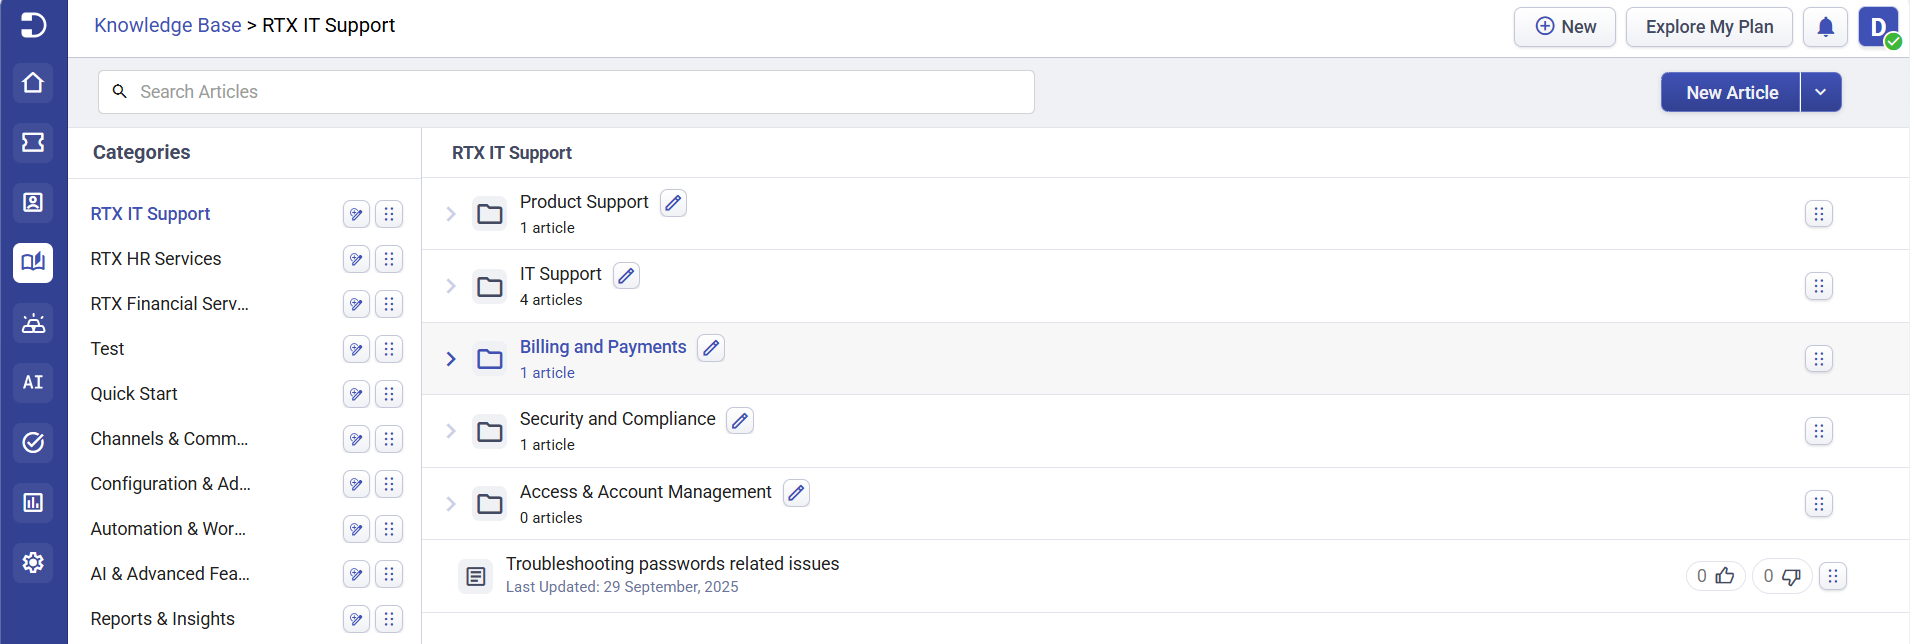Open drag-handle menu for Product Support folder

pyautogui.click(x=1819, y=214)
